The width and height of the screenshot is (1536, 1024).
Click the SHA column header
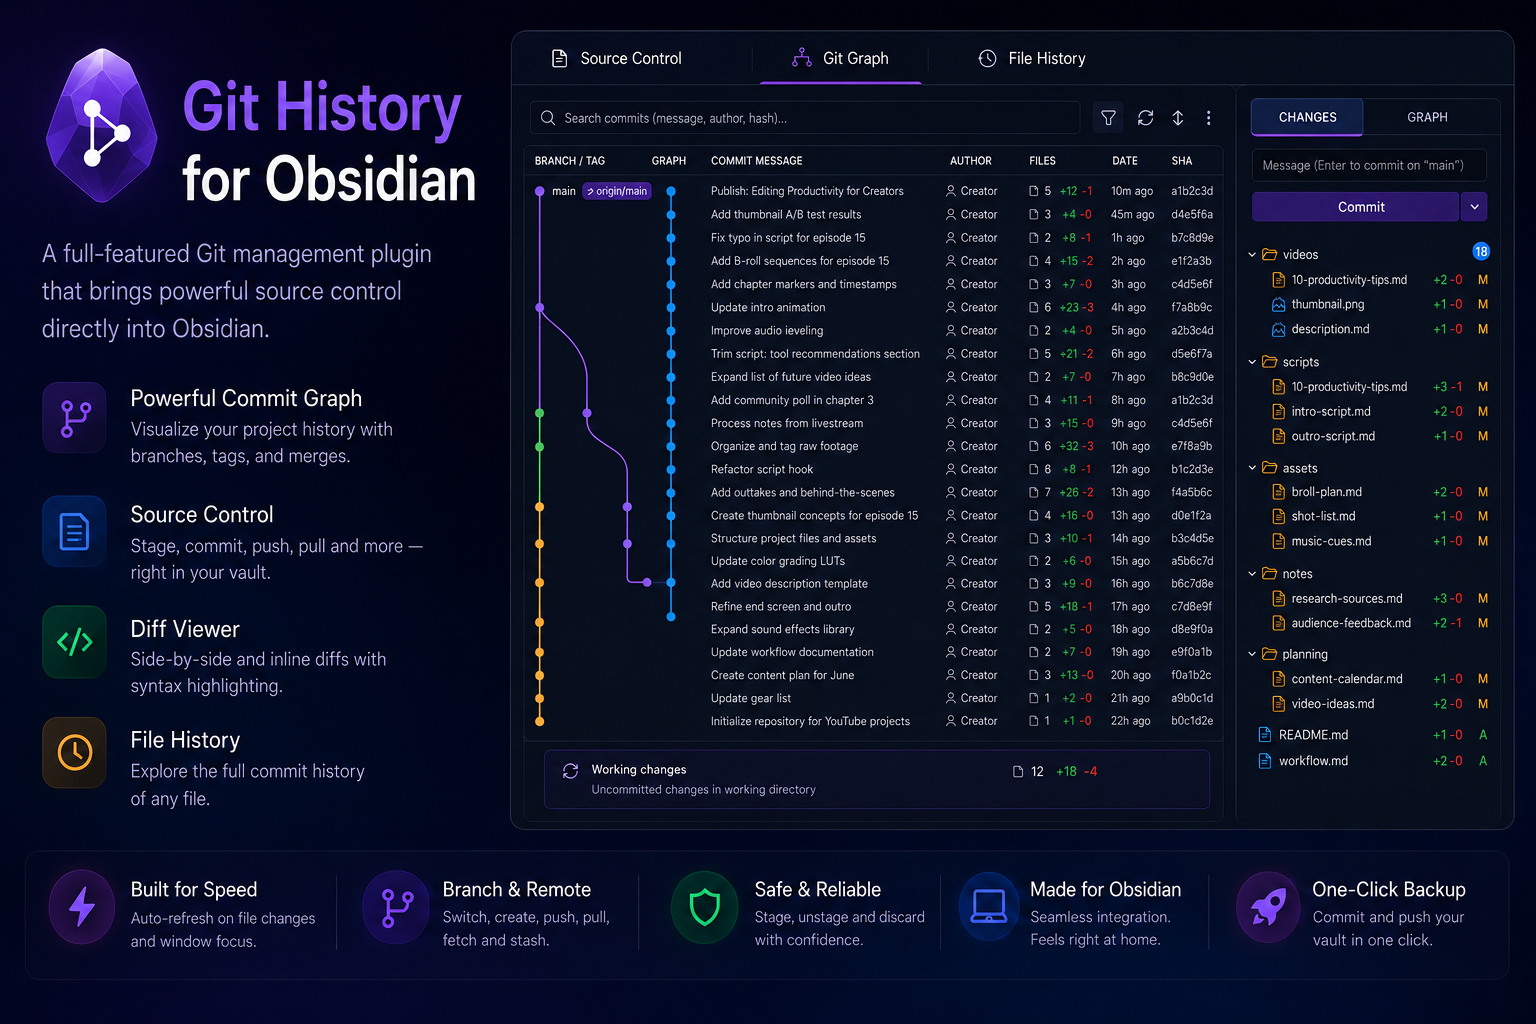click(x=1182, y=161)
